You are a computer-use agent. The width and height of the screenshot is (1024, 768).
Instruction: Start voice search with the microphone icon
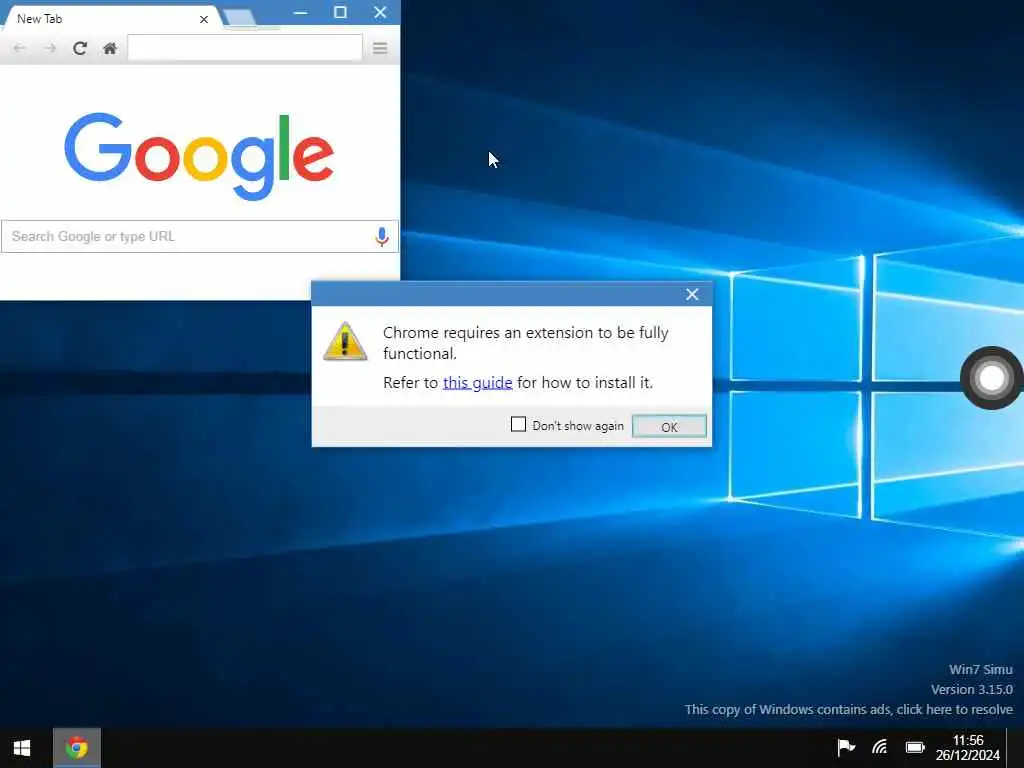coord(382,236)
